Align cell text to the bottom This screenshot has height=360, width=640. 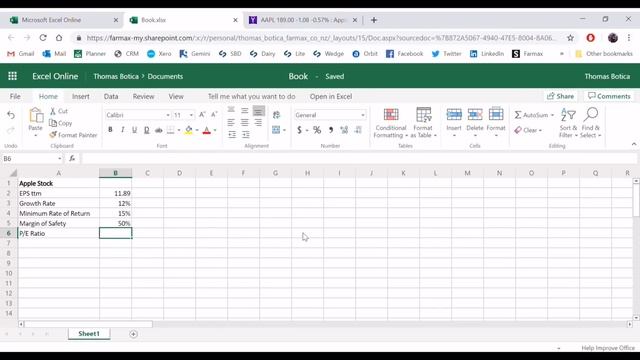pos(258,111)
